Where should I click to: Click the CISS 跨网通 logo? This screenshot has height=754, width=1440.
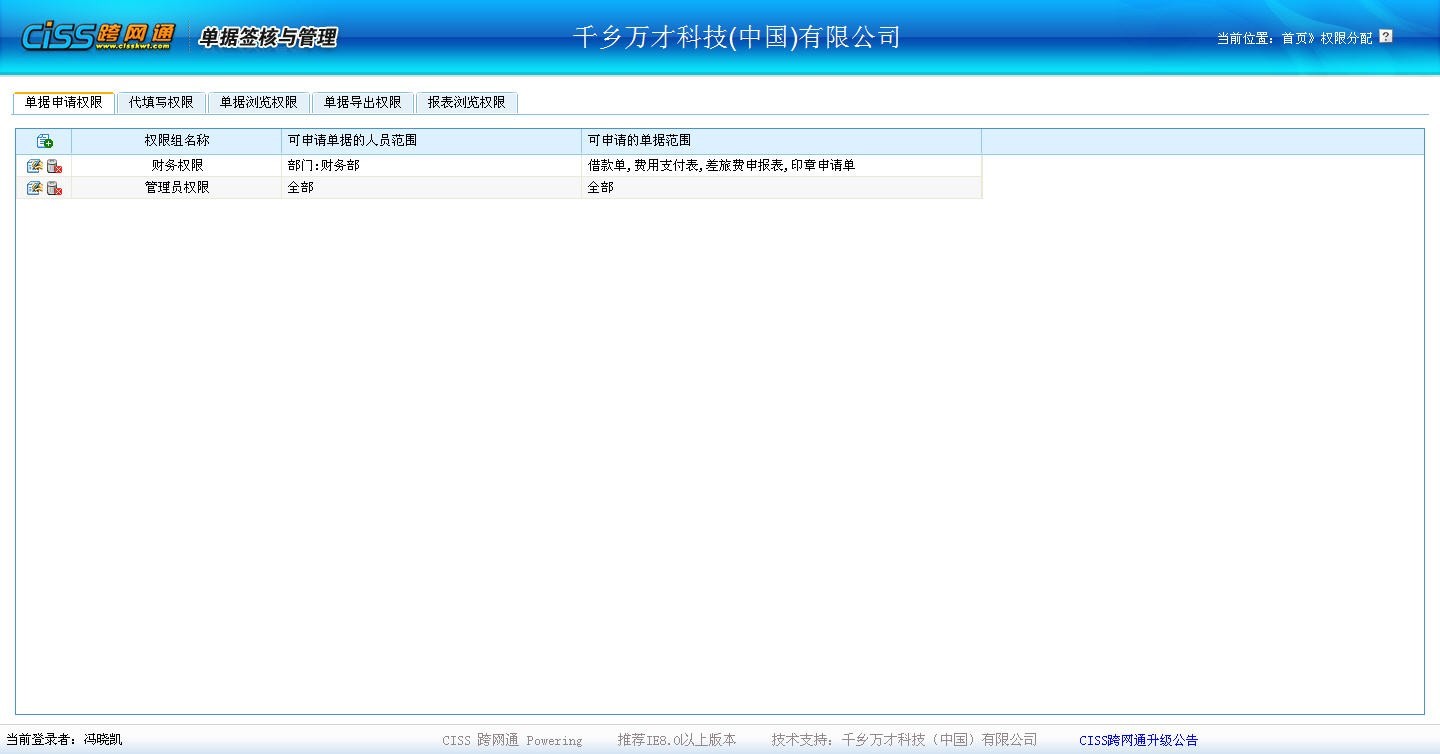97,36
